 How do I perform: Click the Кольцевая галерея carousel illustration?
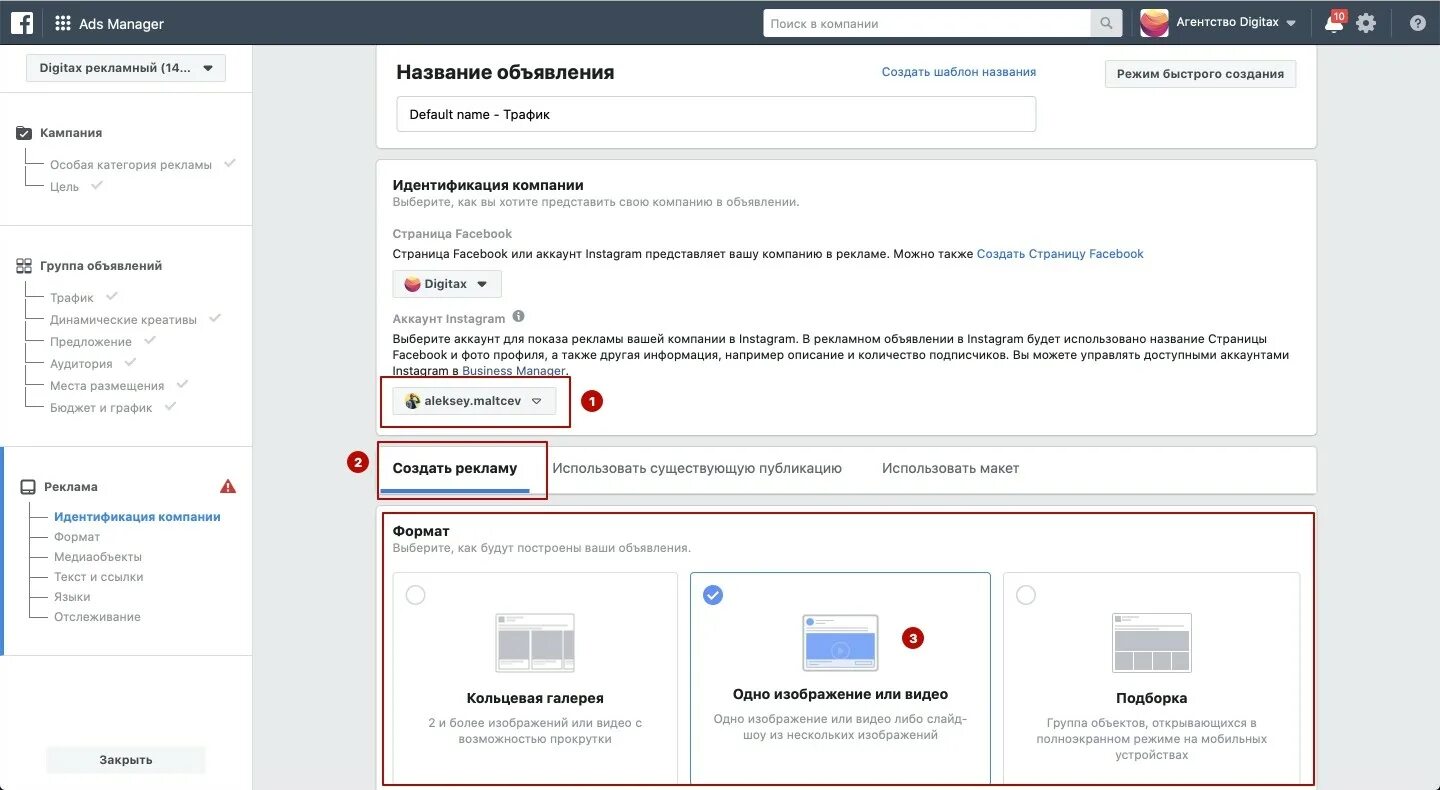click(535, 642)
